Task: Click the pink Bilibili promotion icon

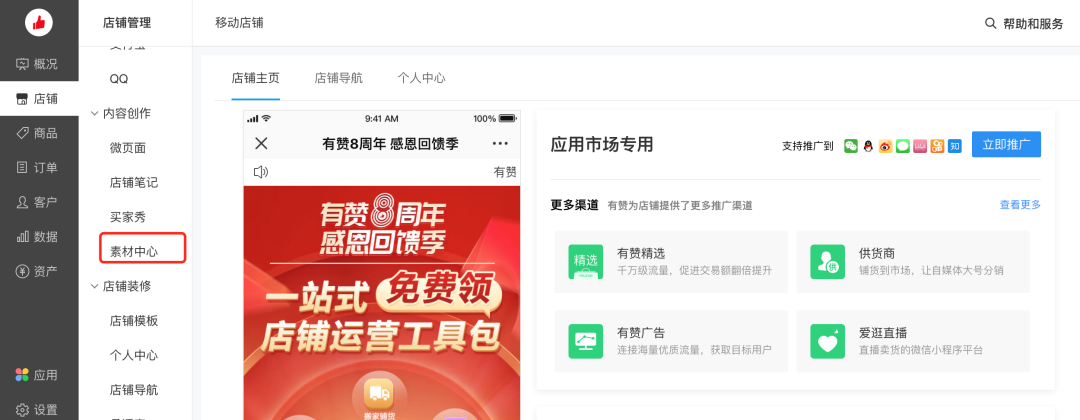Action: coord(920,146)
